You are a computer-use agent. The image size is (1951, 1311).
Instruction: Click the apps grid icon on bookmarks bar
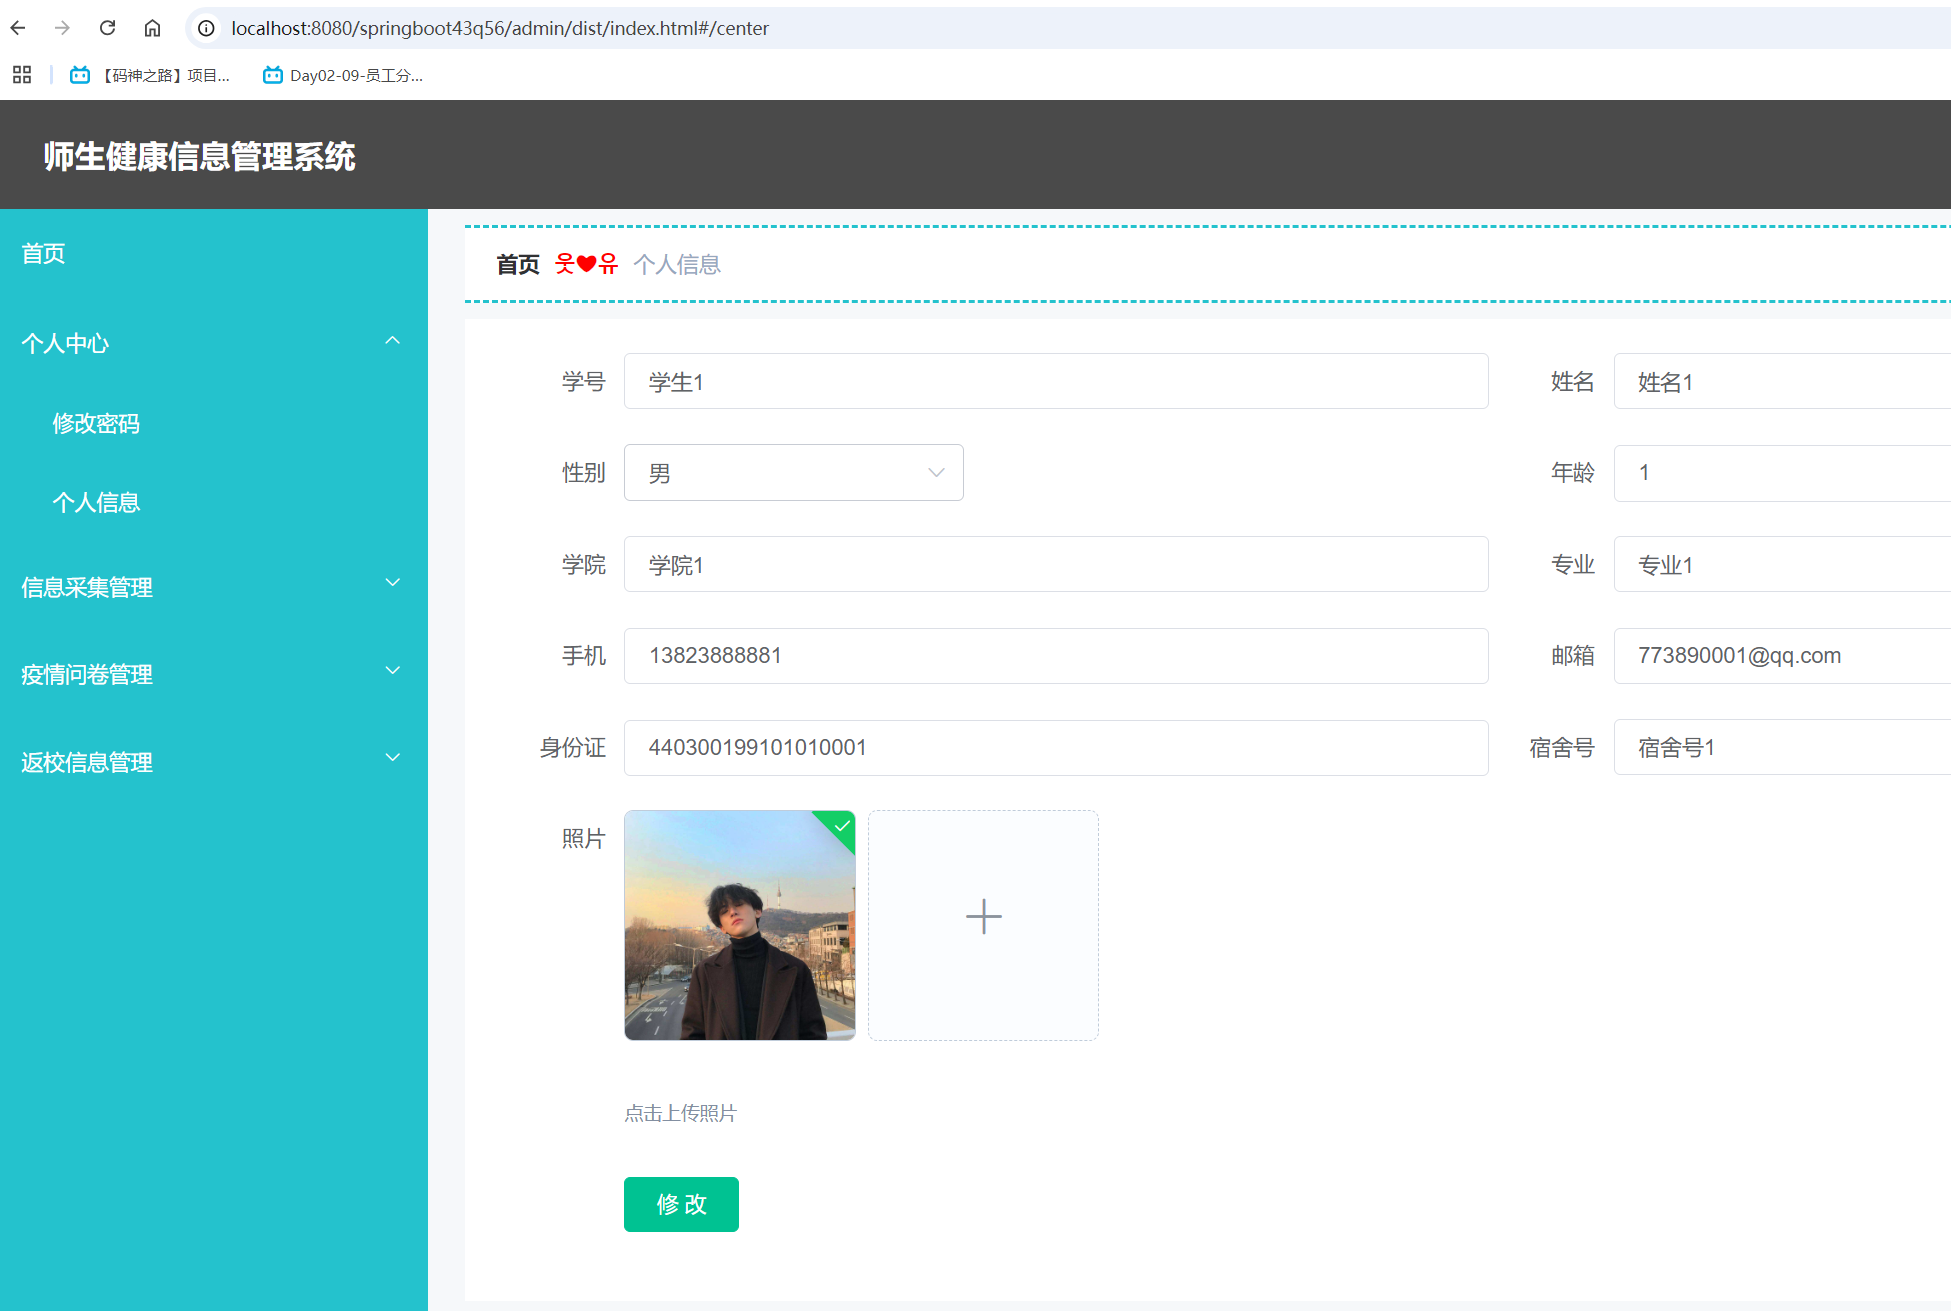[21, 75]
